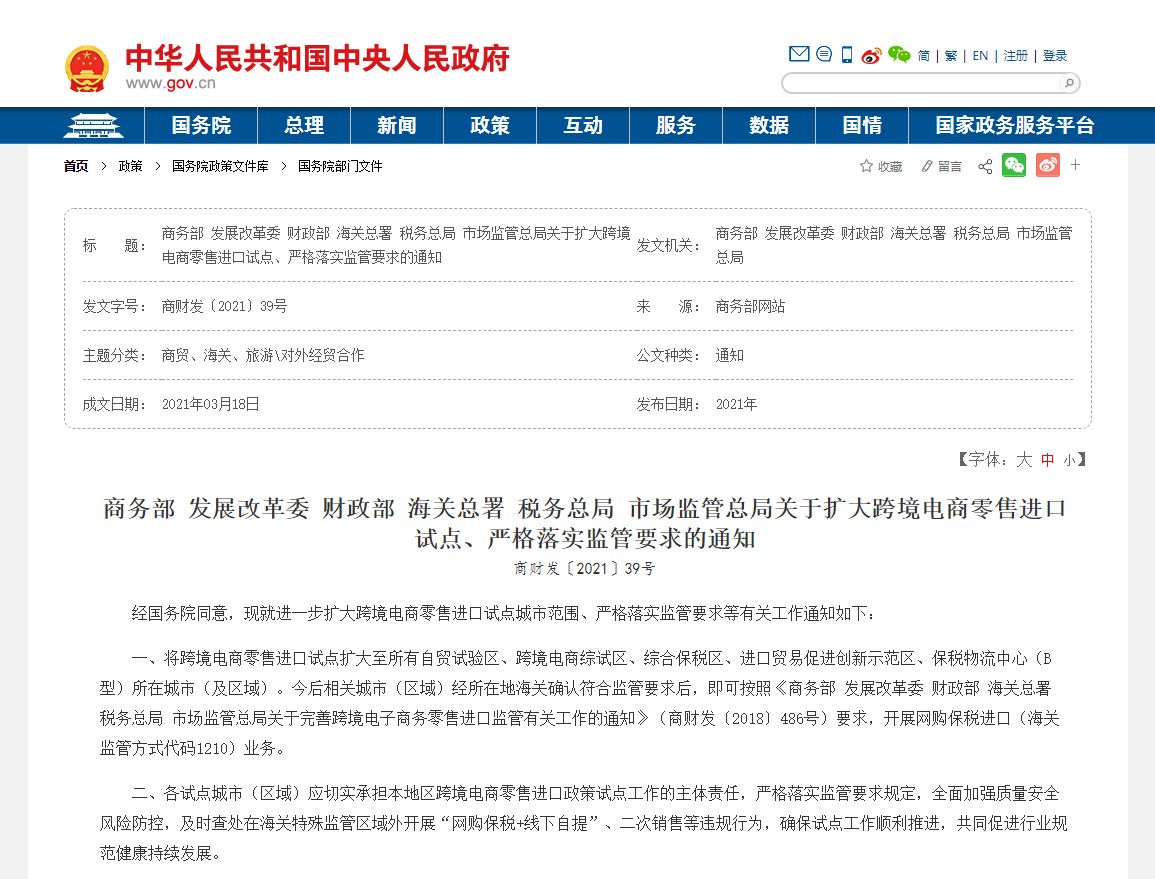Switch the page language to EN
This screenshot has height=879, width=1155.
click(980, 56)
